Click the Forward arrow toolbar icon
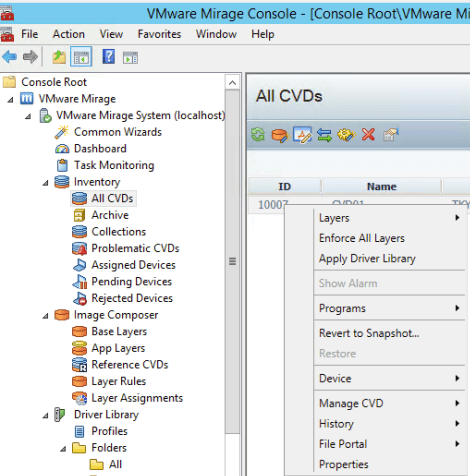Viewport: 470px width, 476px height. point(30,57)
